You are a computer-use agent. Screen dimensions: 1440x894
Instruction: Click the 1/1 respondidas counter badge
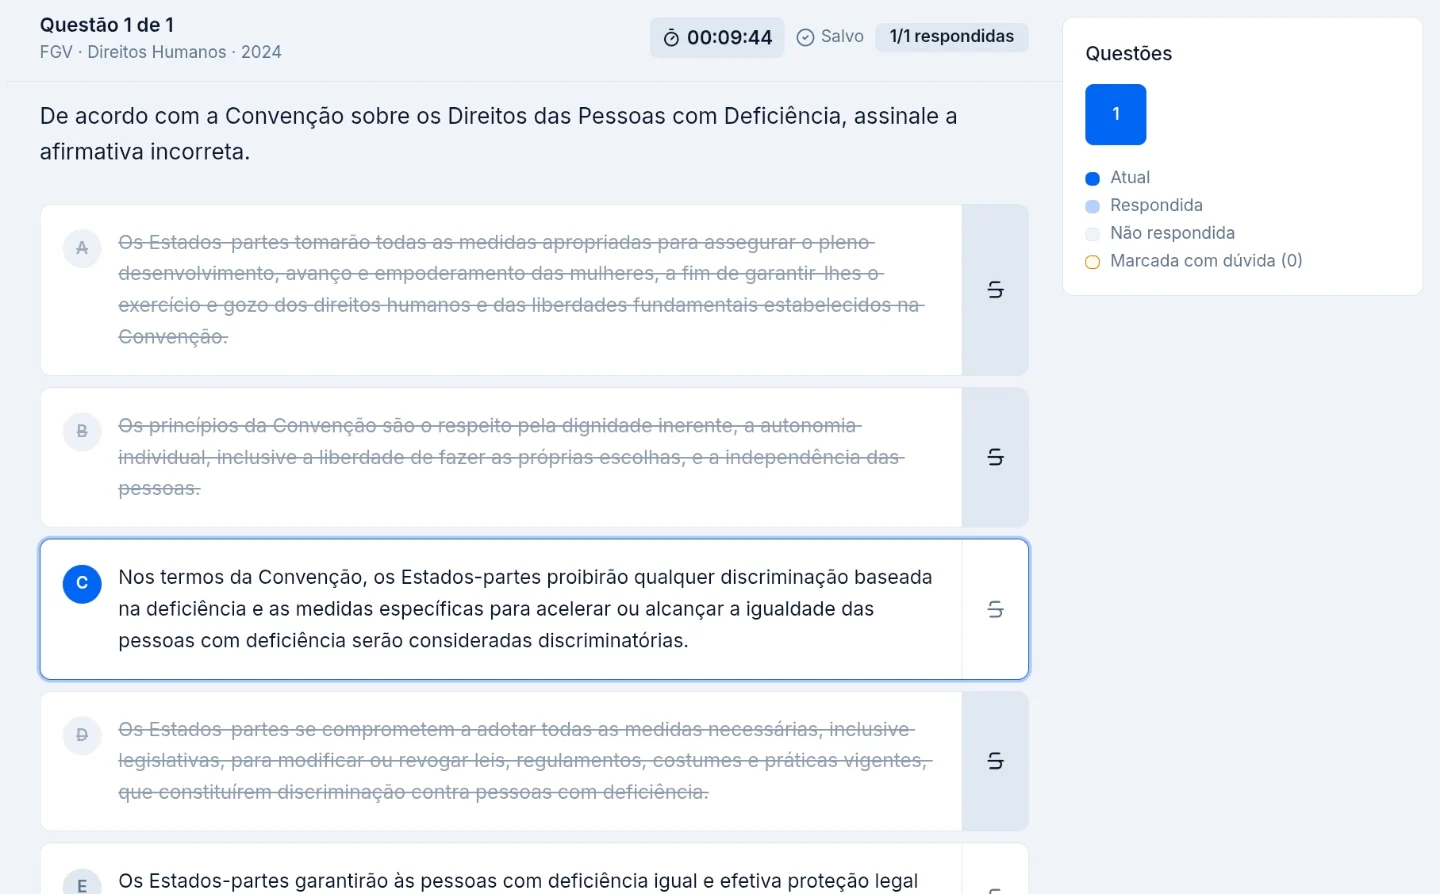[x=952, y=37]
